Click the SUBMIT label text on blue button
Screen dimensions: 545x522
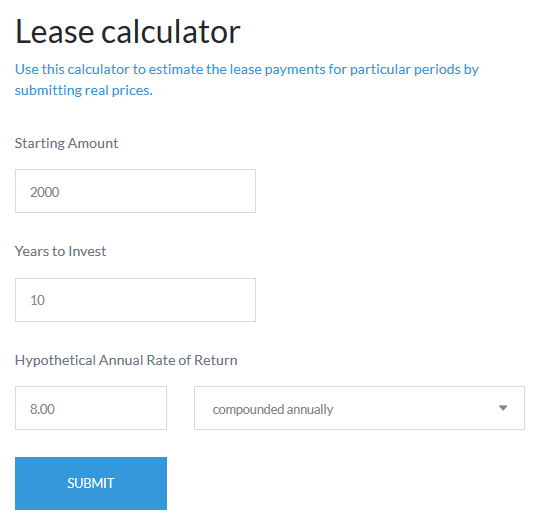tap(91, 483)
